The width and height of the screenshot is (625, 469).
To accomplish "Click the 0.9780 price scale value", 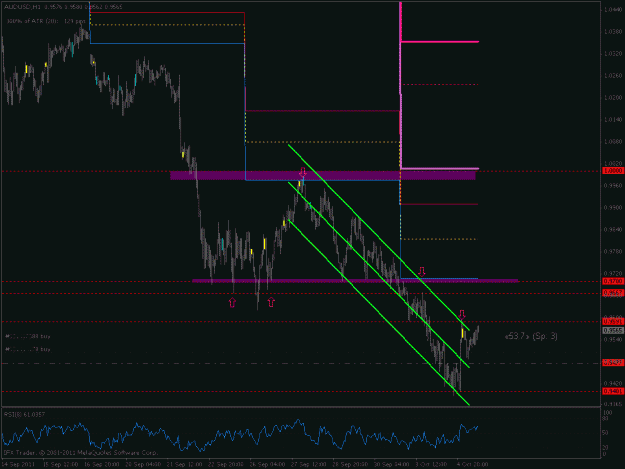I will pyautogui.click(x=613, y=251).
